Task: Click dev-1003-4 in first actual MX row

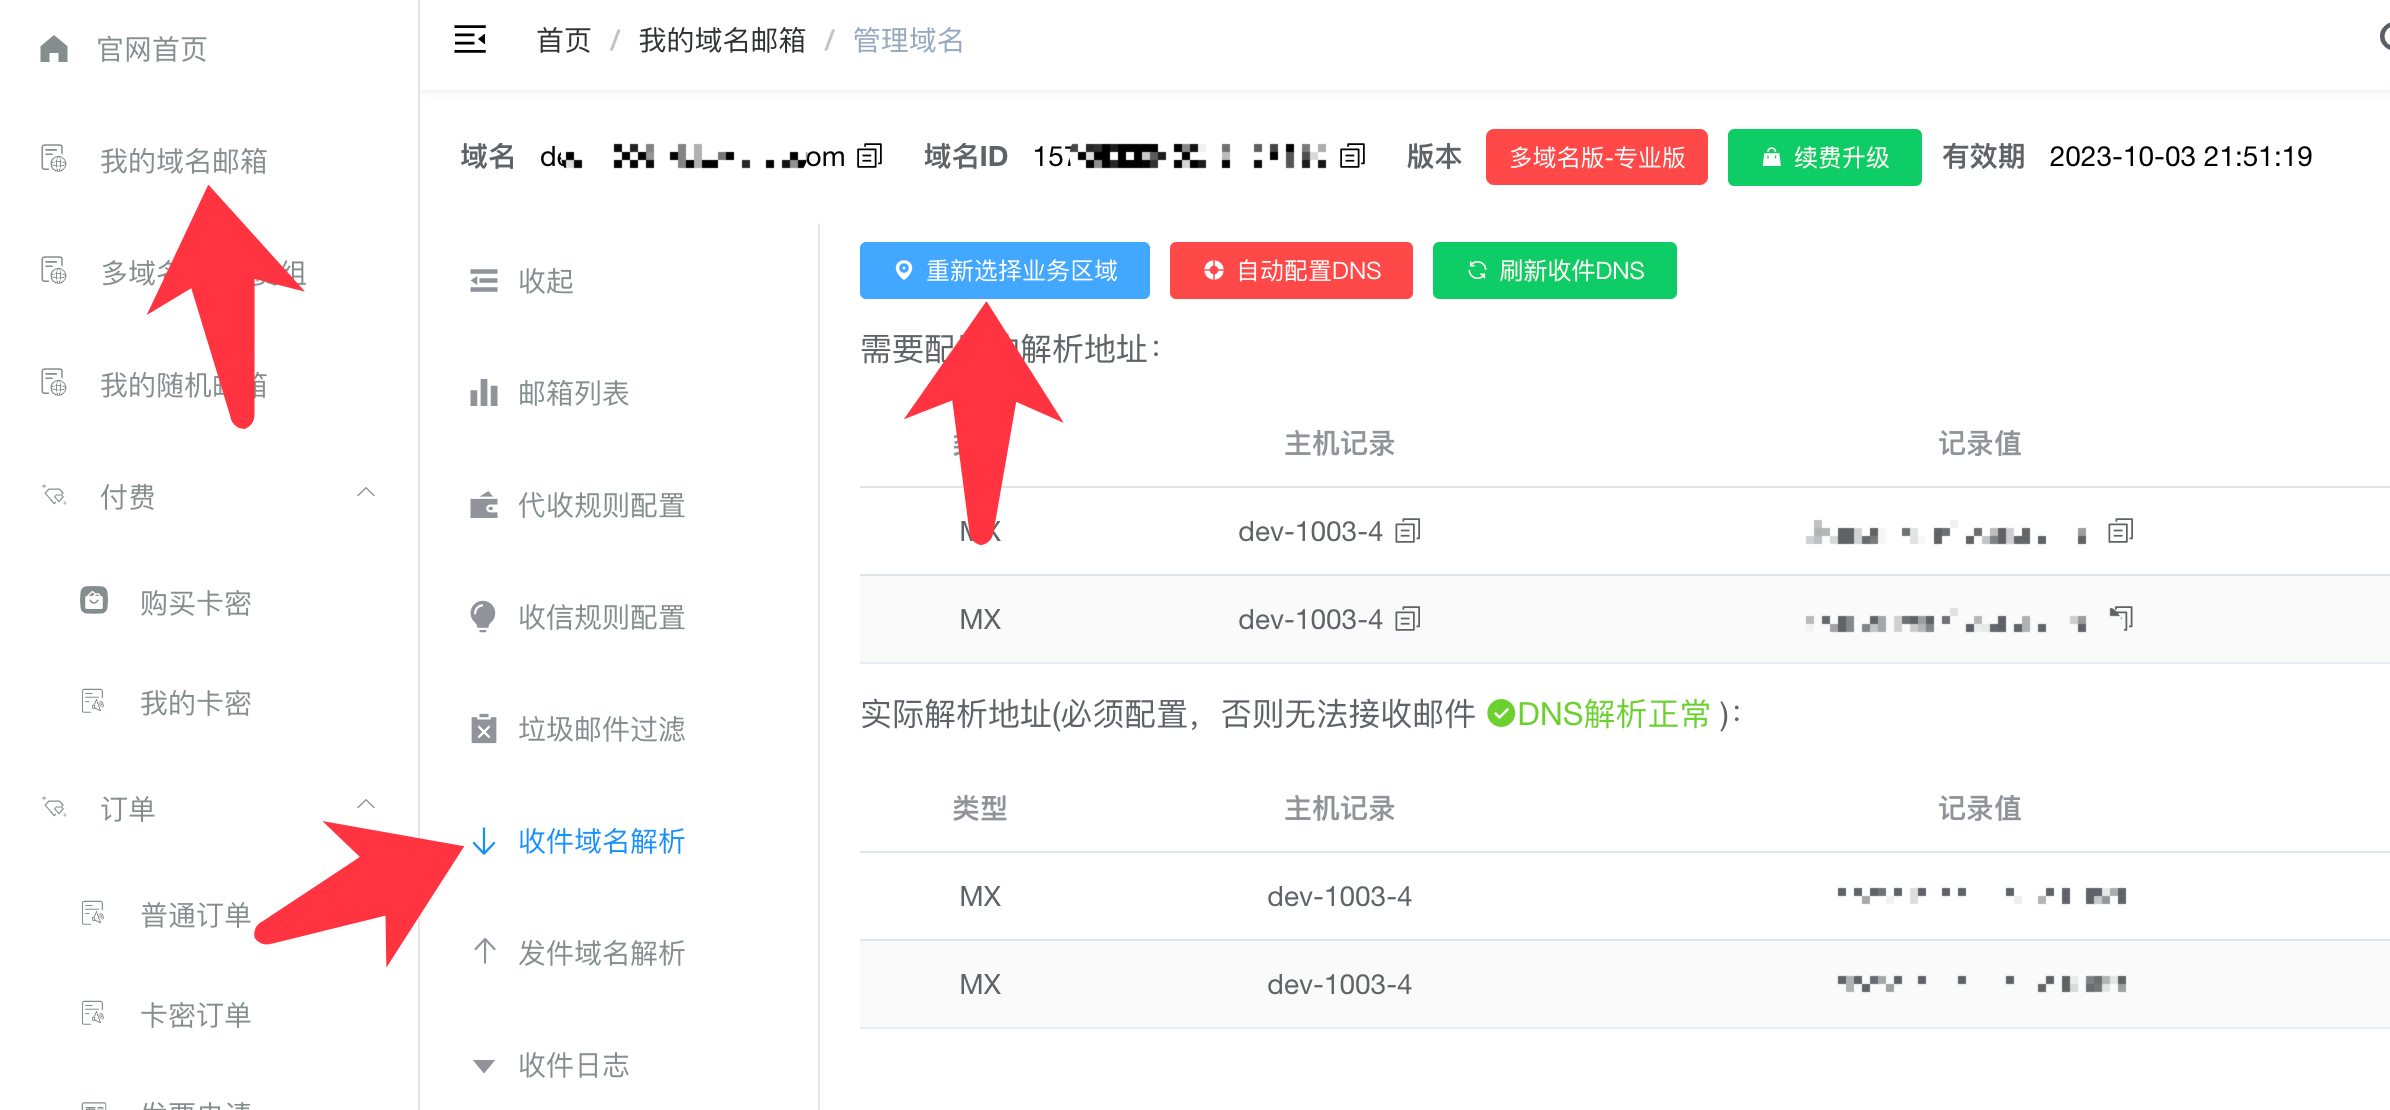Action: tap(1340, 896)
